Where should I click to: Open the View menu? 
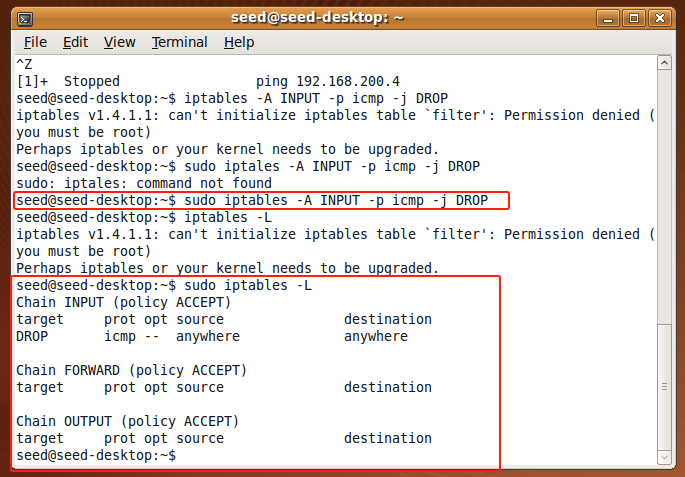(119, 42)
